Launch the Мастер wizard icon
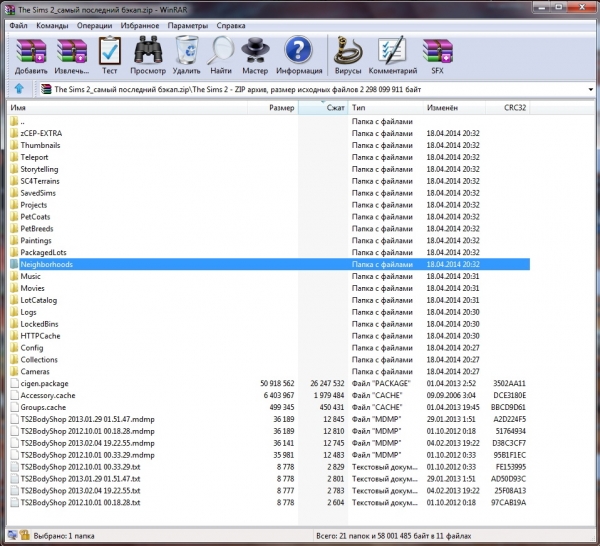Image resolution: width=600 pixels, height=546 pixels. [255, 50]
